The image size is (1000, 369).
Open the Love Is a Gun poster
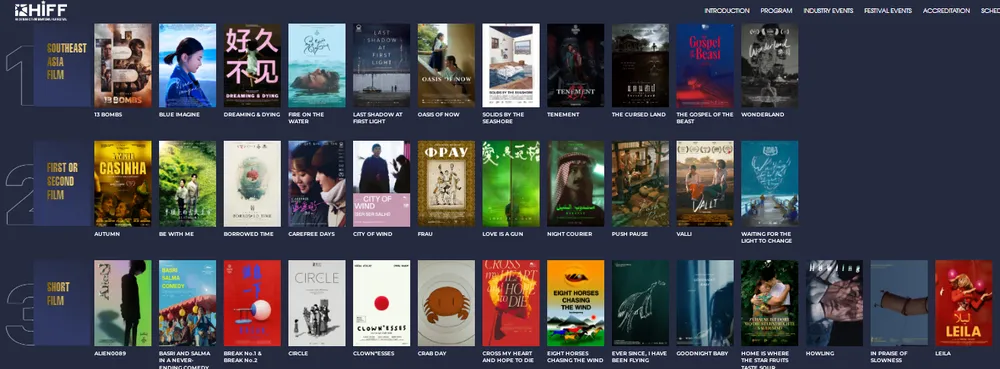511,184
